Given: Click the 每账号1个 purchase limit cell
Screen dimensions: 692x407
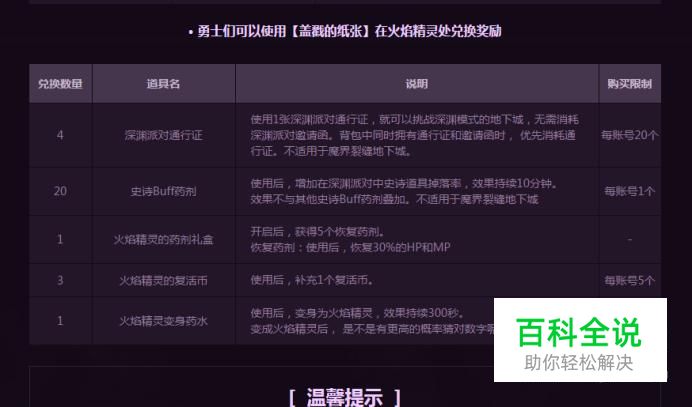Looking at the screenshot, I should [629, 192].
